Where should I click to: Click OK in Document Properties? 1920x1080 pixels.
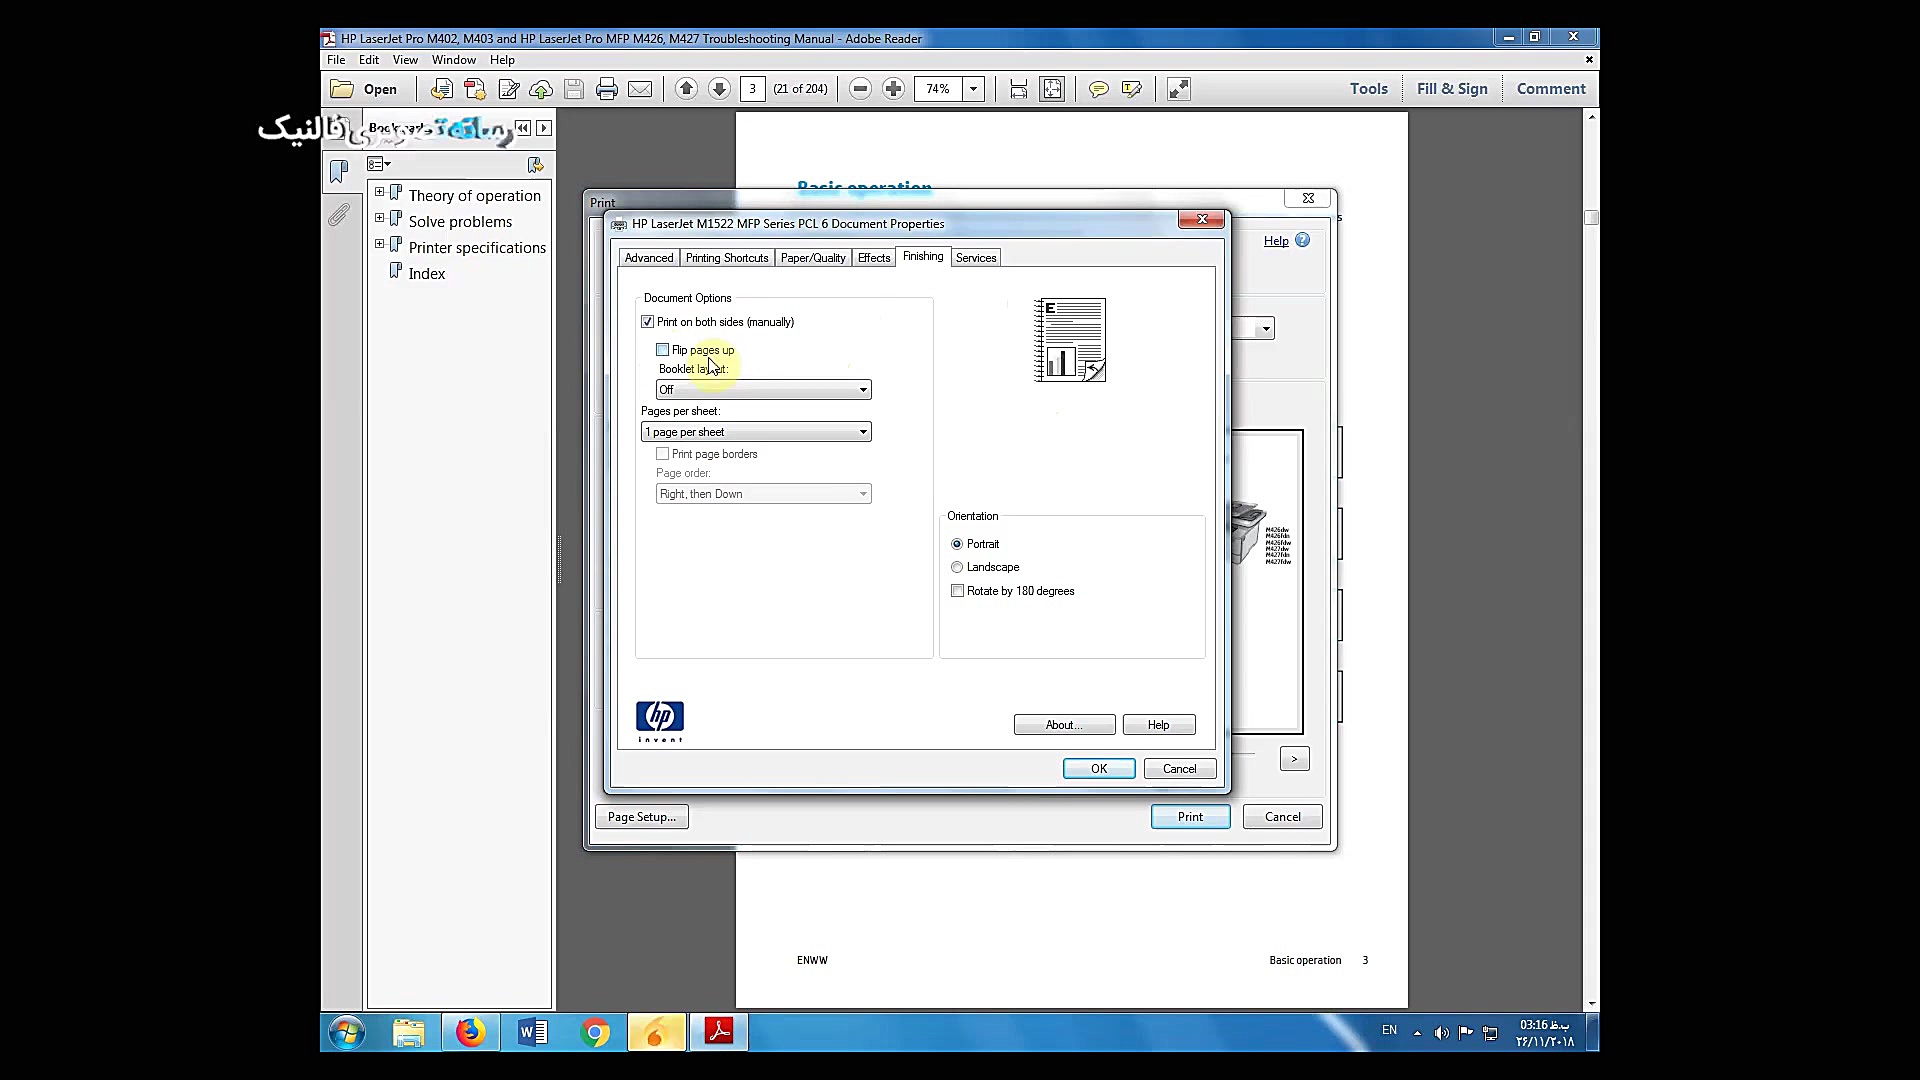point(1099,769)
